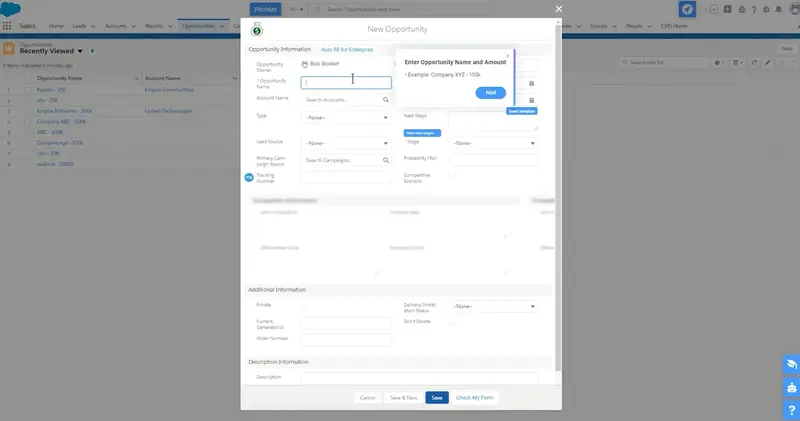Click the blue button above the Stage label

point(422,133)
